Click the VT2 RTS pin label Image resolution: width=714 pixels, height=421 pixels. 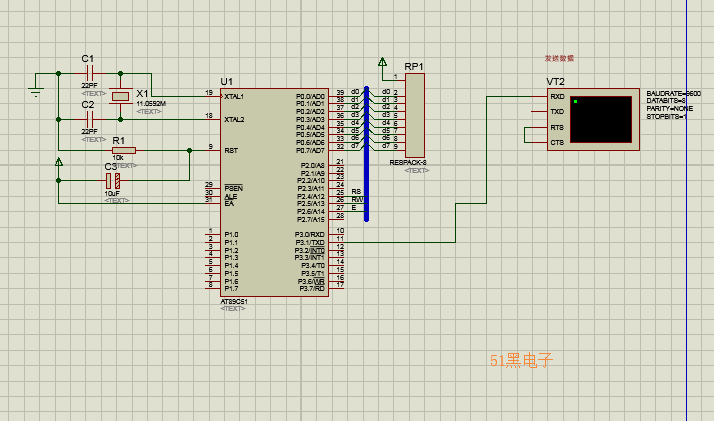[557, 127]
